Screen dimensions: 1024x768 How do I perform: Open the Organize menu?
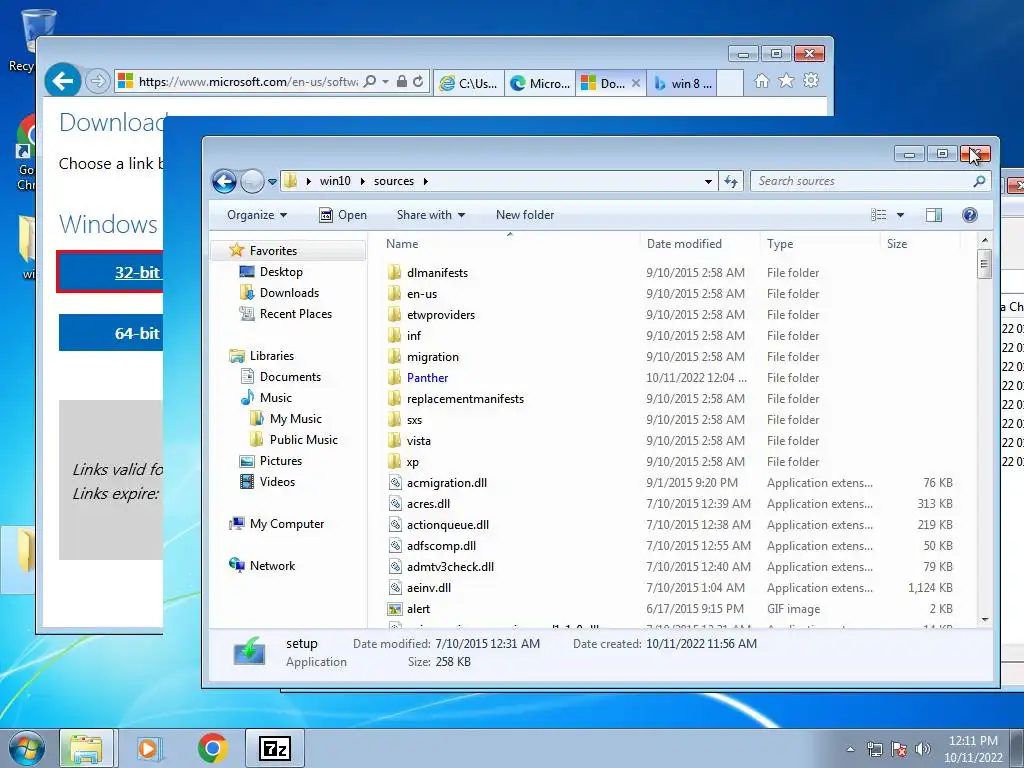[x=257, y=215]
